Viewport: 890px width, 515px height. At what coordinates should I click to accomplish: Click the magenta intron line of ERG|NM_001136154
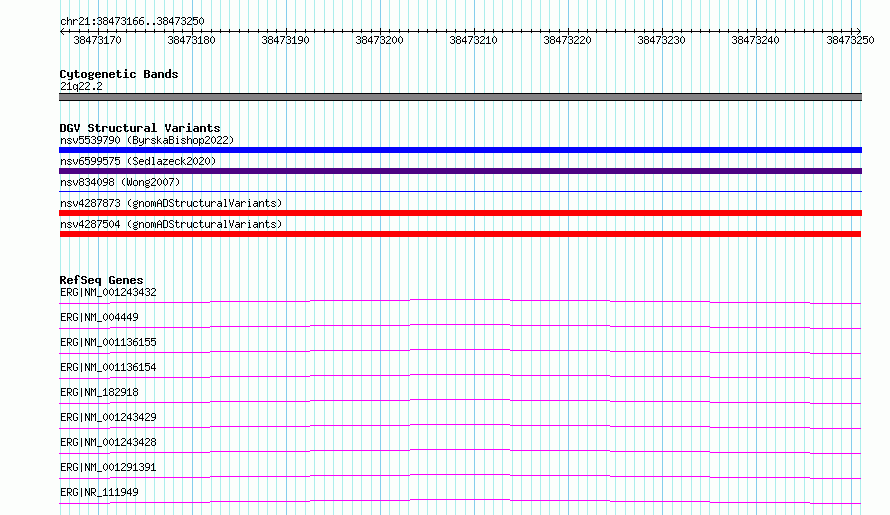pos(460,375)
